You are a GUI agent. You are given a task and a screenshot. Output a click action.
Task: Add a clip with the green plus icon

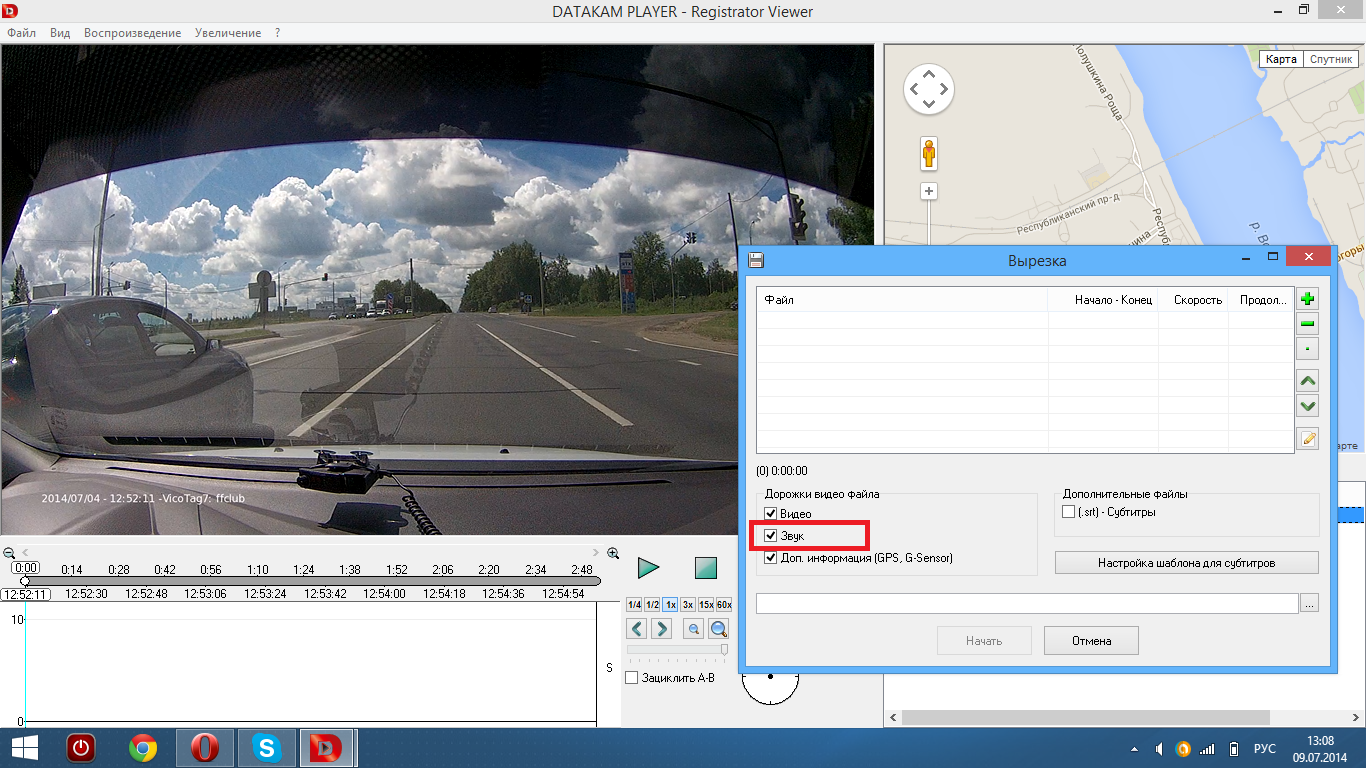tap(1307, 298)
